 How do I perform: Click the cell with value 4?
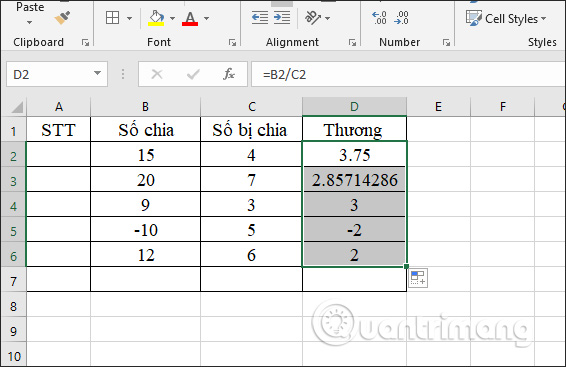251,155
